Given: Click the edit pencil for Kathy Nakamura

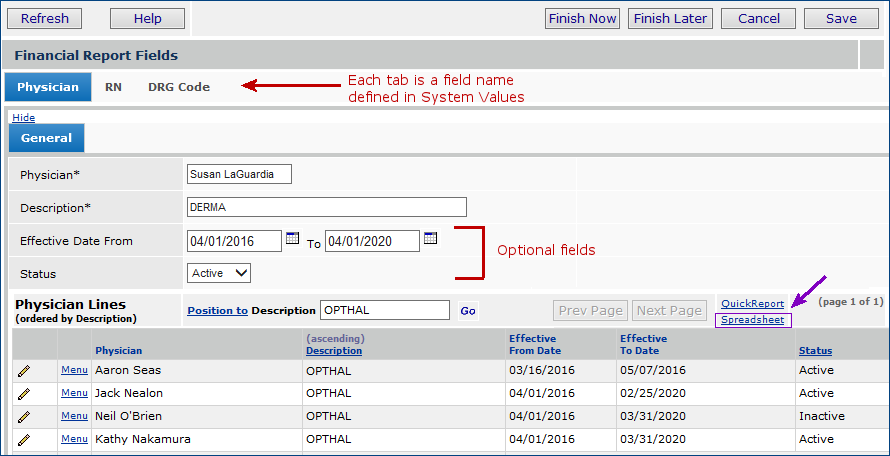Looking at the screenshot, I should click(24, 439).
